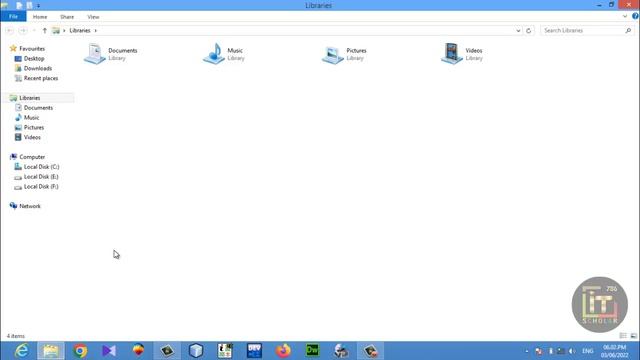Click the ENG language indicator
Viewport: 640px width, 360px height.
(x=588, y=351)
